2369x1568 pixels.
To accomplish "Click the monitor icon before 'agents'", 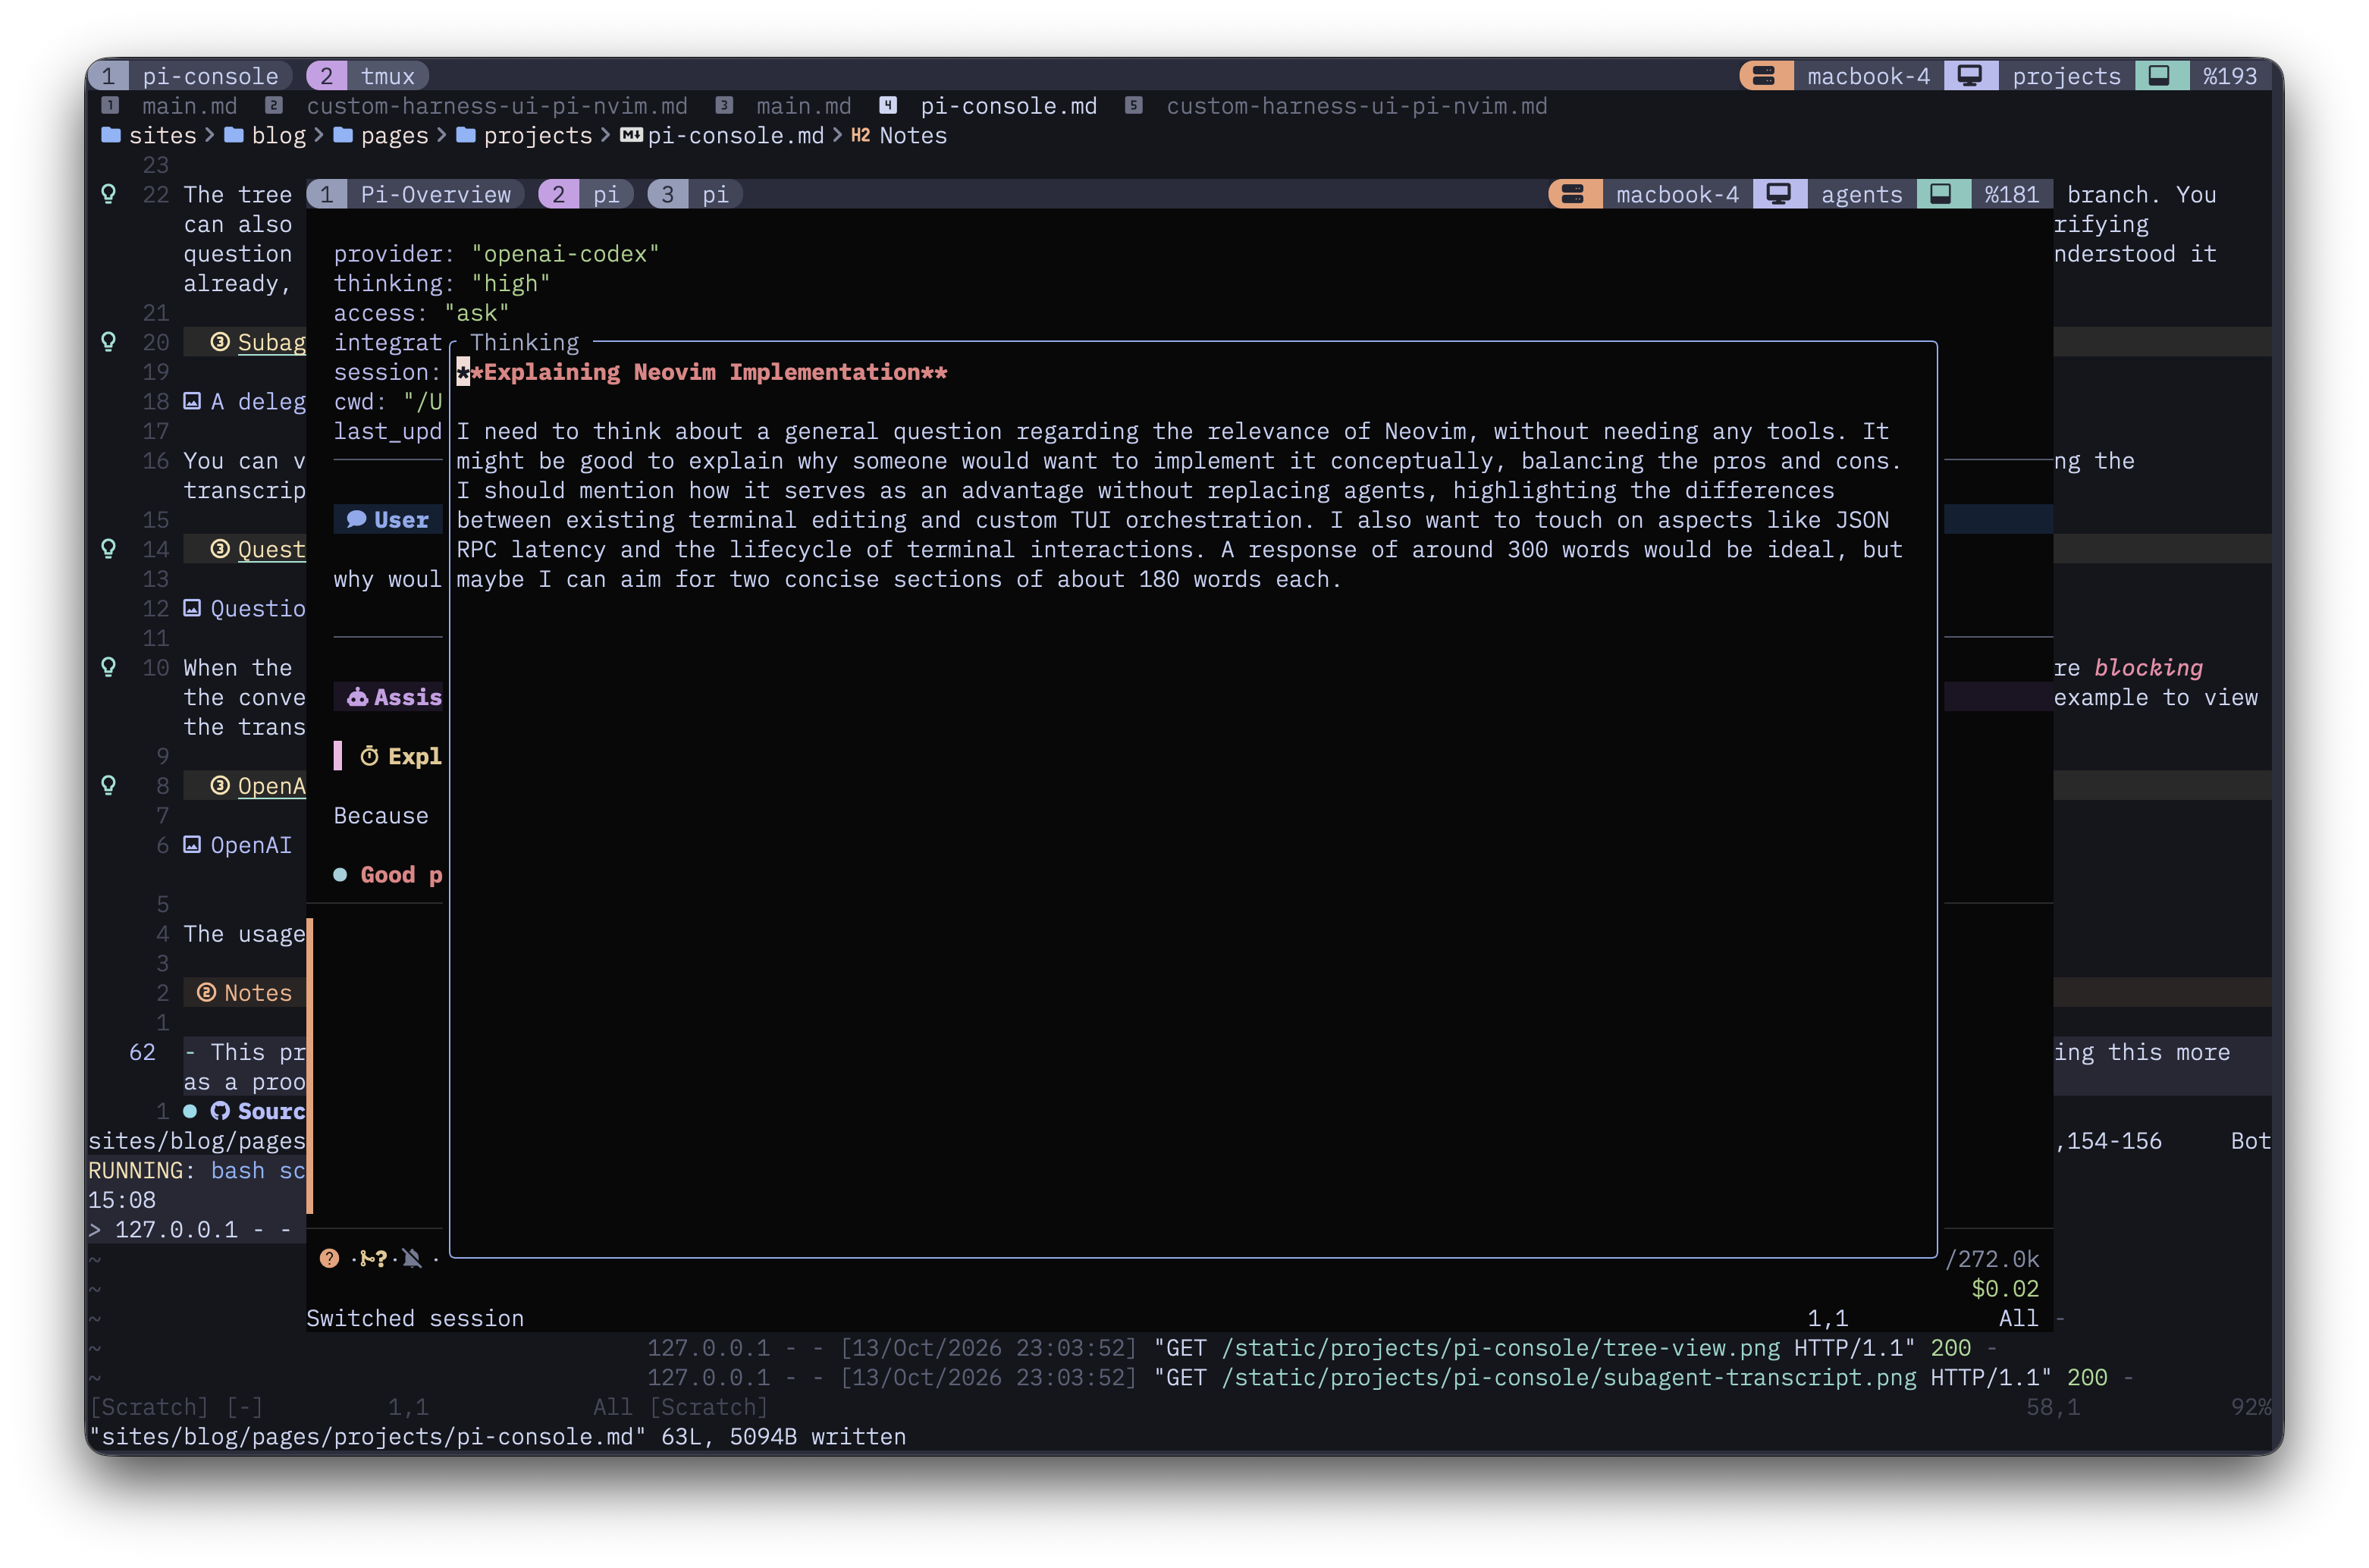I will 1779,194.
